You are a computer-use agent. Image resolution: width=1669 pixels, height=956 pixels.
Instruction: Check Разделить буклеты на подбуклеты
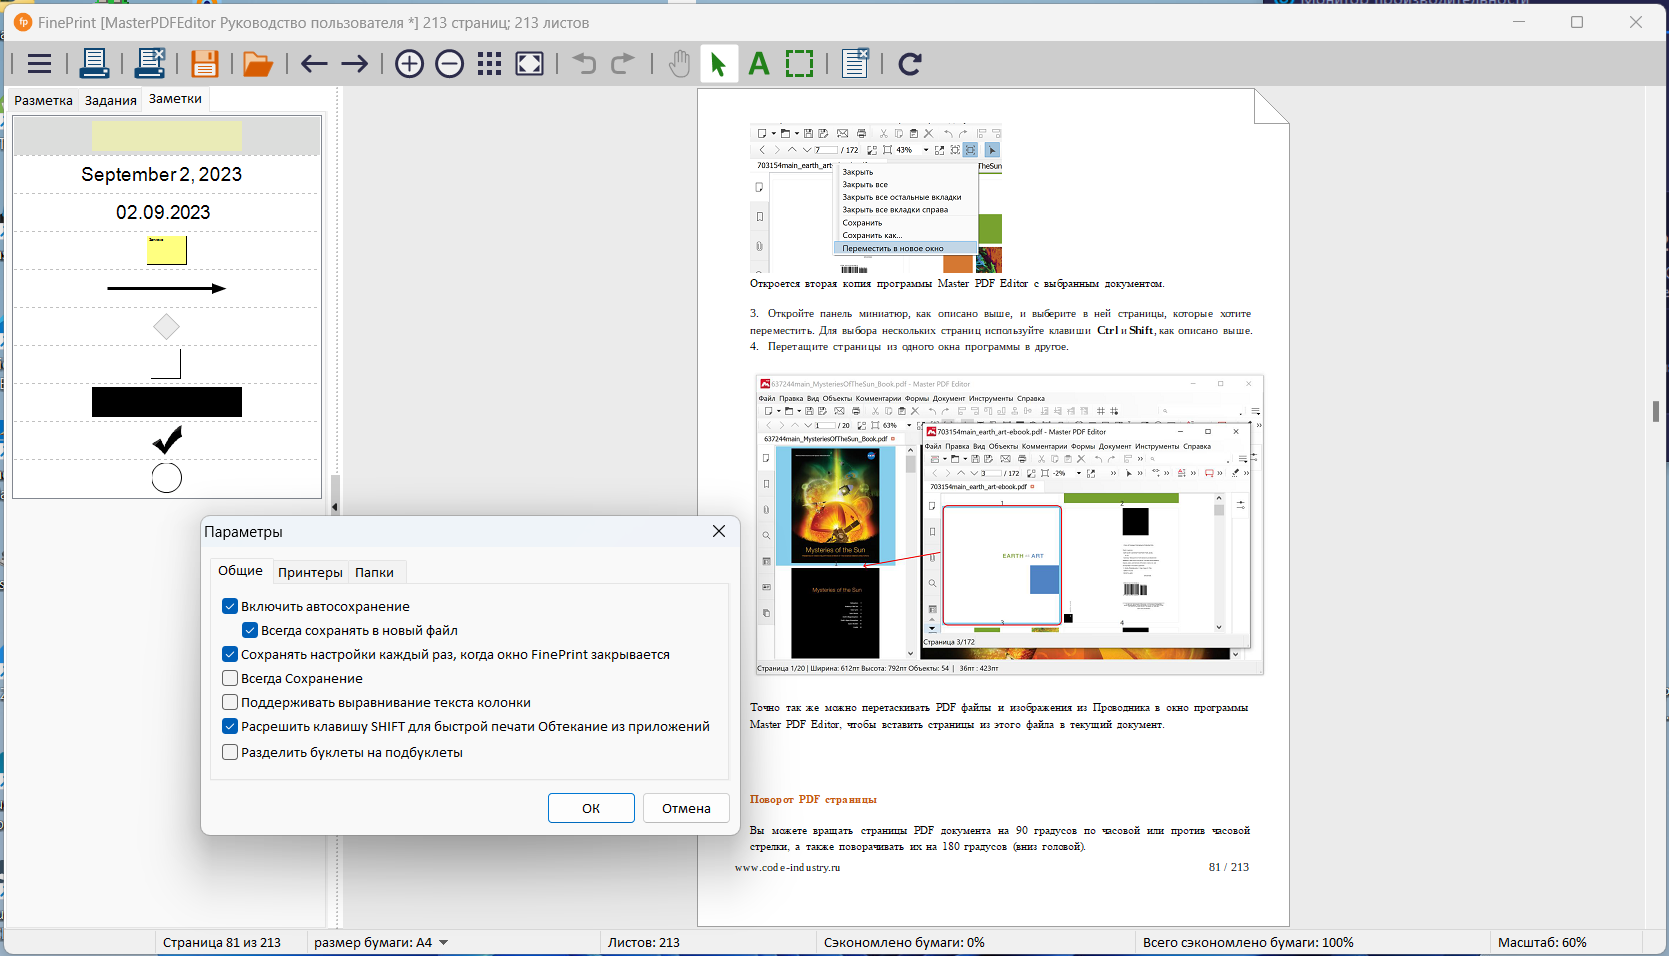point(230,752)
